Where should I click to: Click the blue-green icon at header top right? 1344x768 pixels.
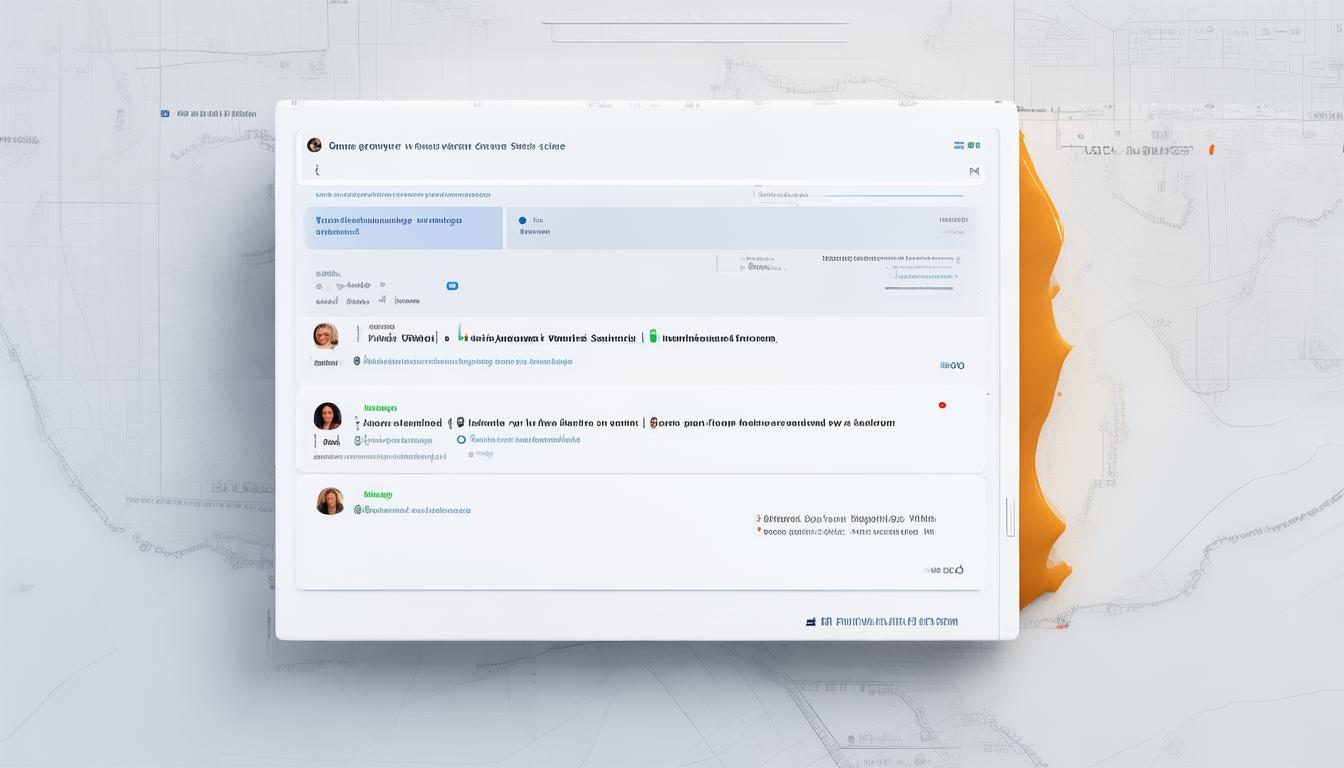tap(959, 146)
